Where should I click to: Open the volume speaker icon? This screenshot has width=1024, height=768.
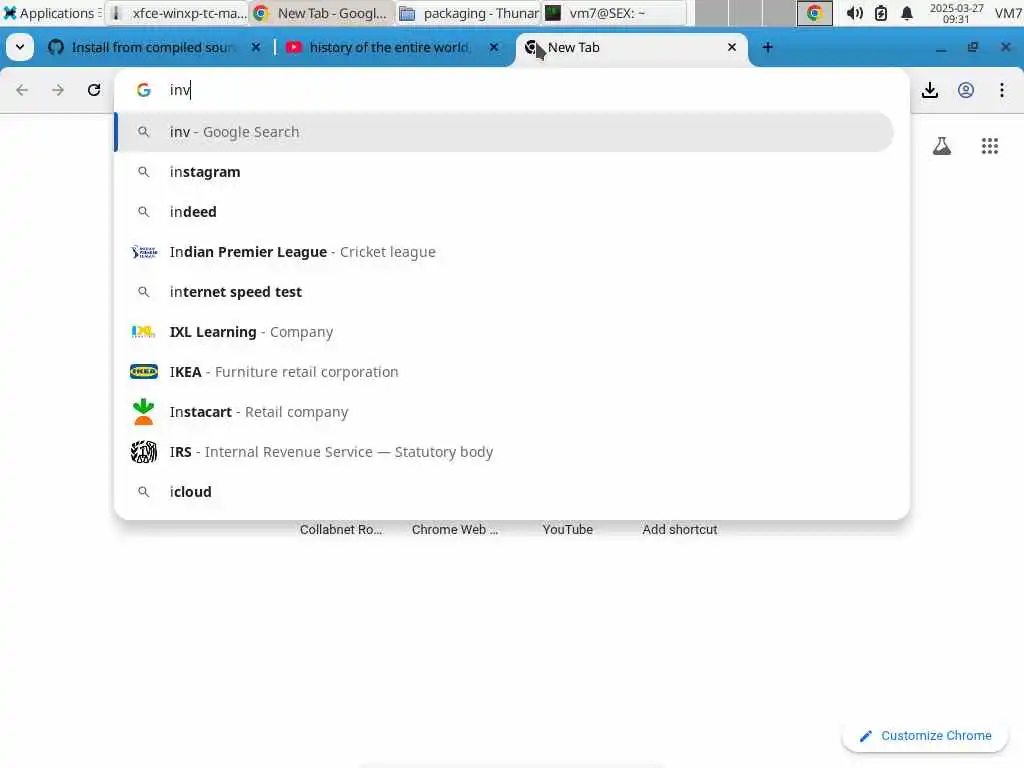coord(854,13)
